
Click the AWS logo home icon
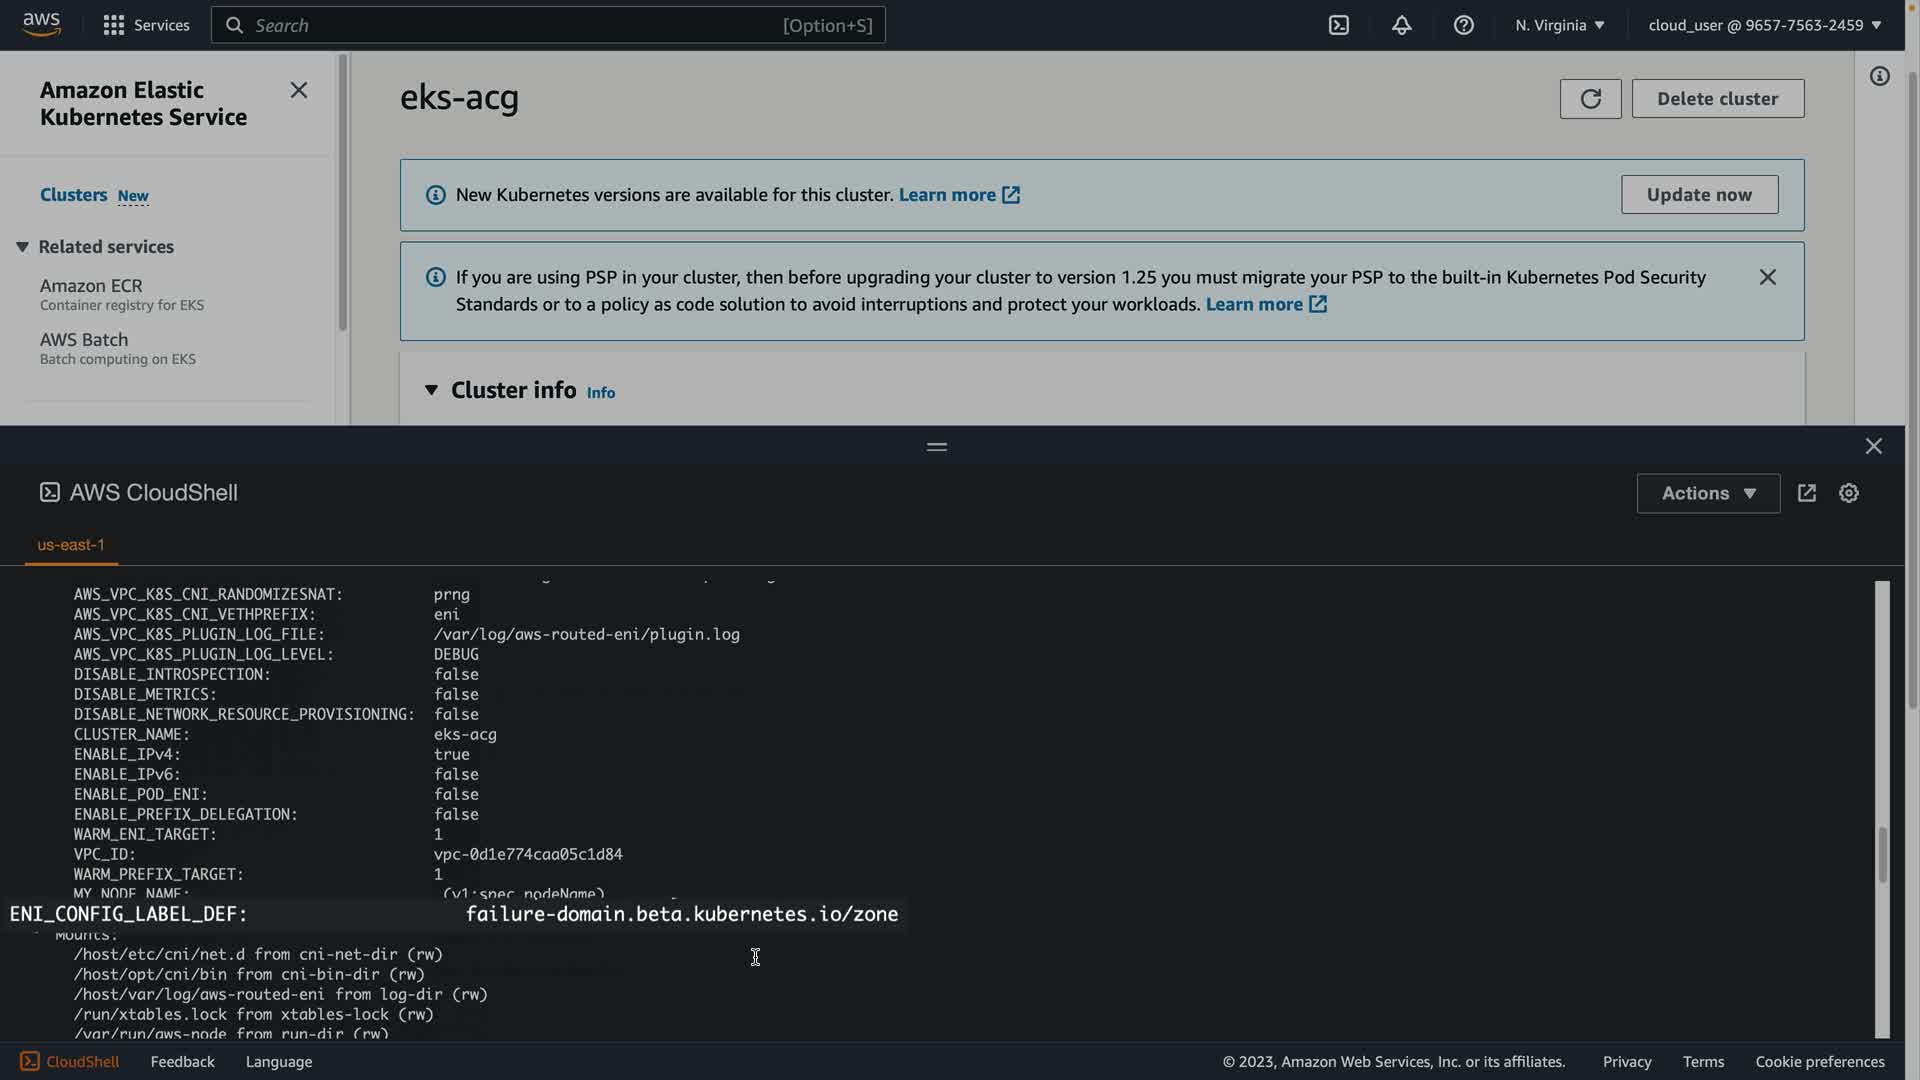point(42,25)
